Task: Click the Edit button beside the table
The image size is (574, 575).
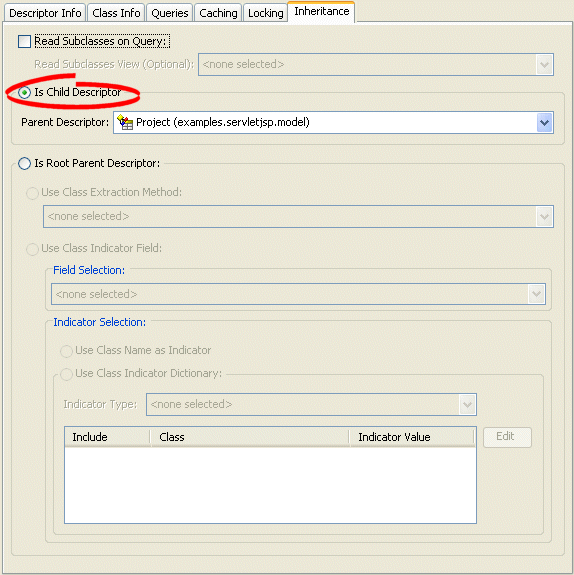Action: [x=507, y=437]
